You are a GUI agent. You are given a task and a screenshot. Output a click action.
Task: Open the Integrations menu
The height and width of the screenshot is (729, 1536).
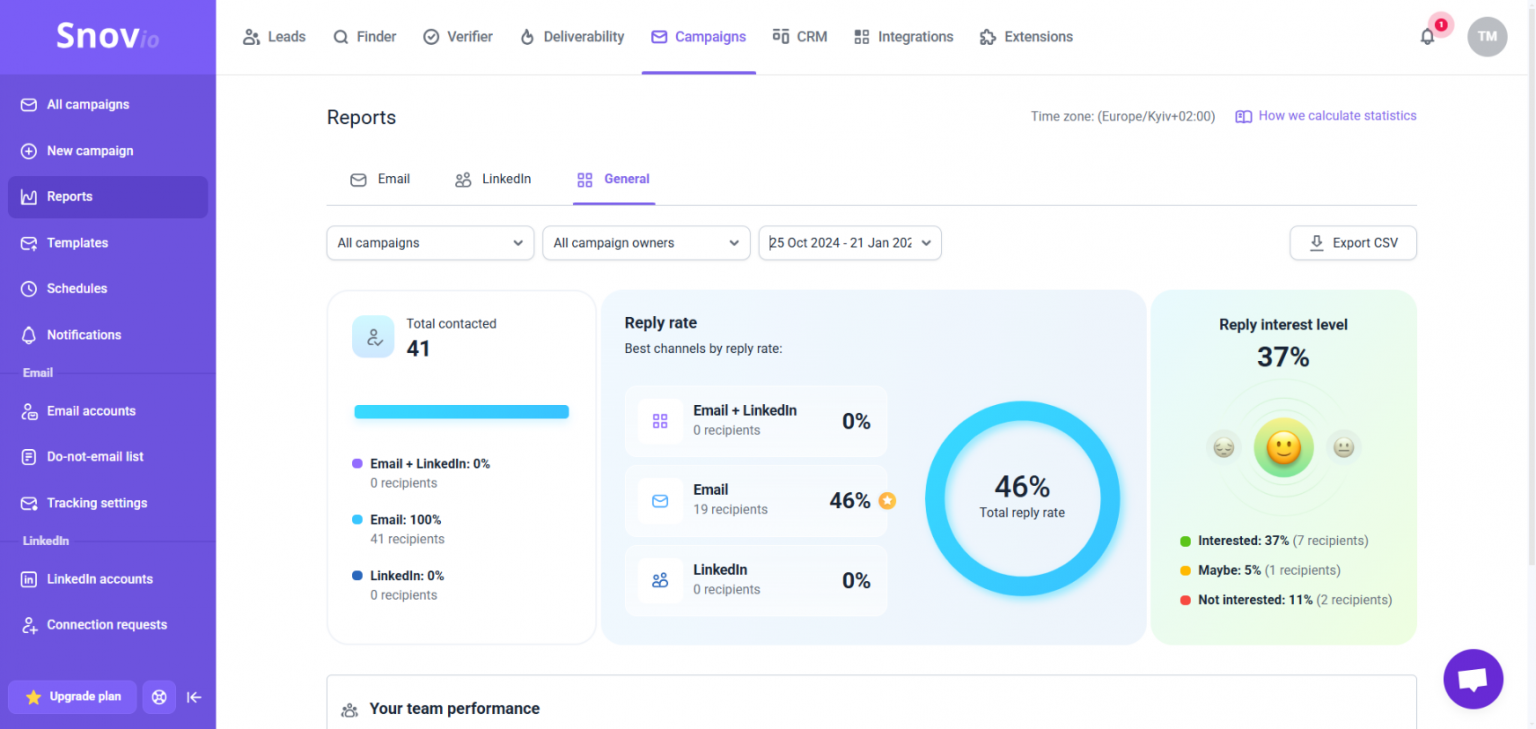[x=904, y=37]
